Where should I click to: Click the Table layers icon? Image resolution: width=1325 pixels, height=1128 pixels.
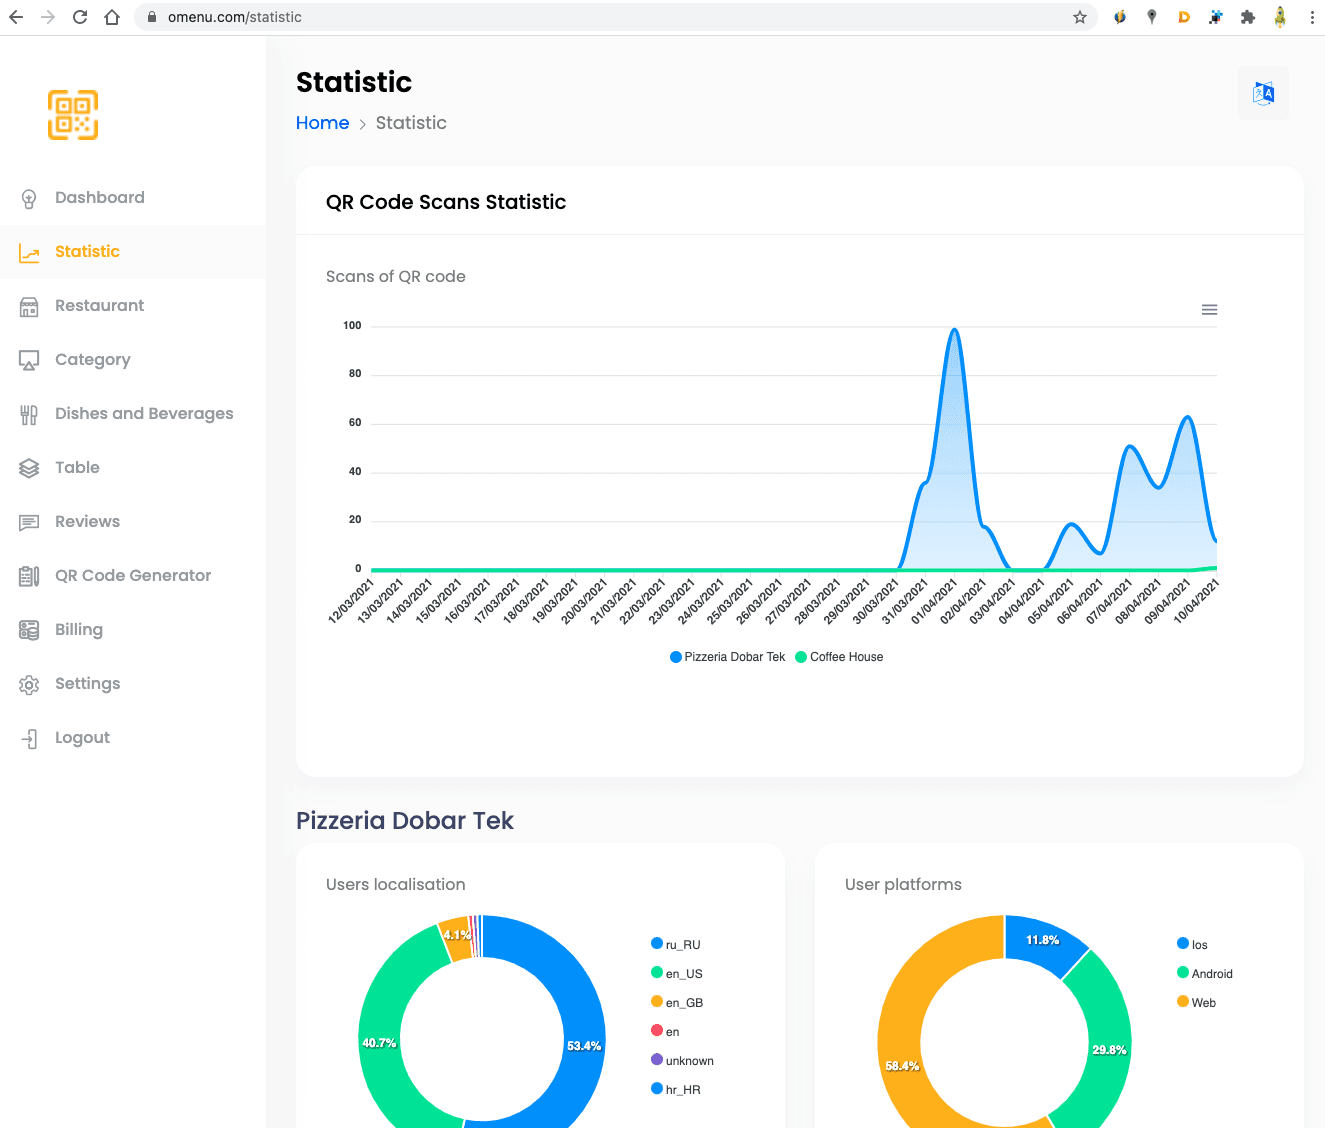[x=29, y=468]
